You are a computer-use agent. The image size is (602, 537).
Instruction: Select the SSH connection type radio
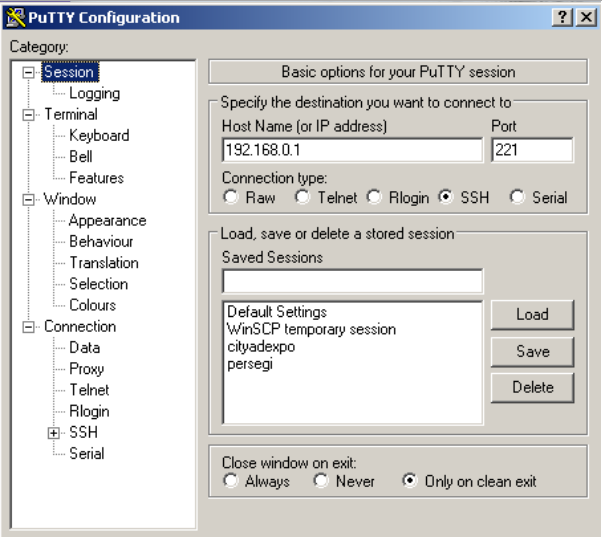pos(445,197)
